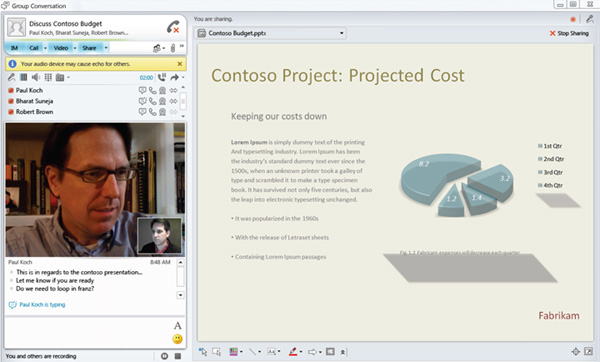Open text font formatting letter A icon
600x362 pixels.
[x=177, y=326]
